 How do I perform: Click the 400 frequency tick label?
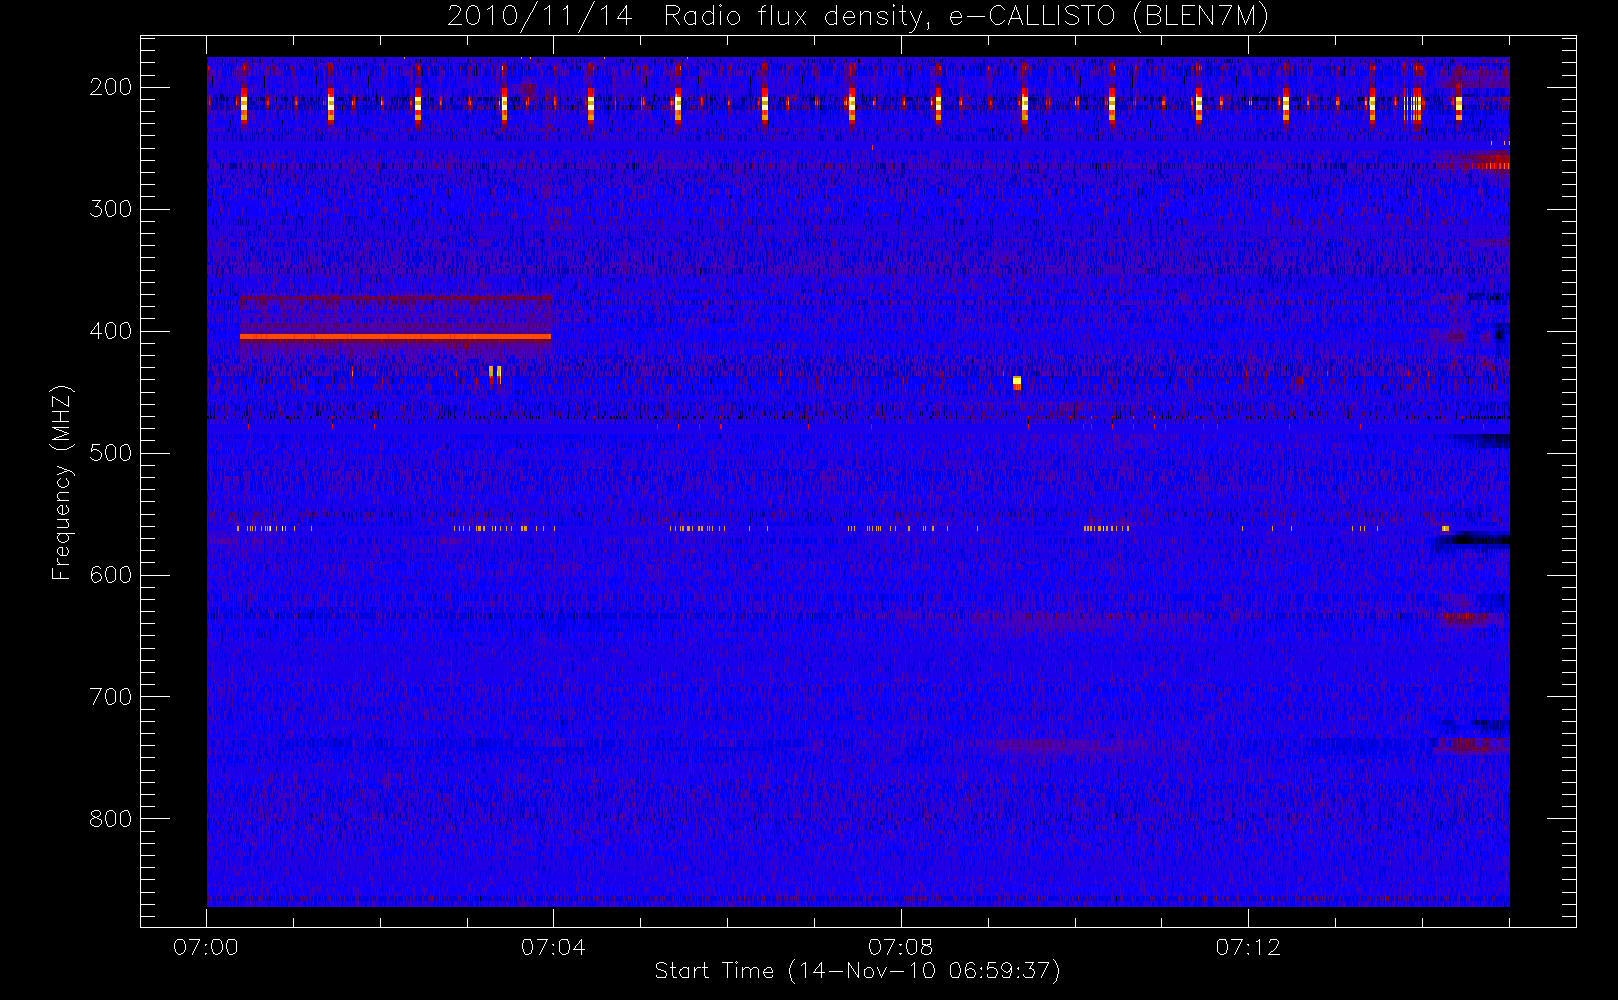110,331
